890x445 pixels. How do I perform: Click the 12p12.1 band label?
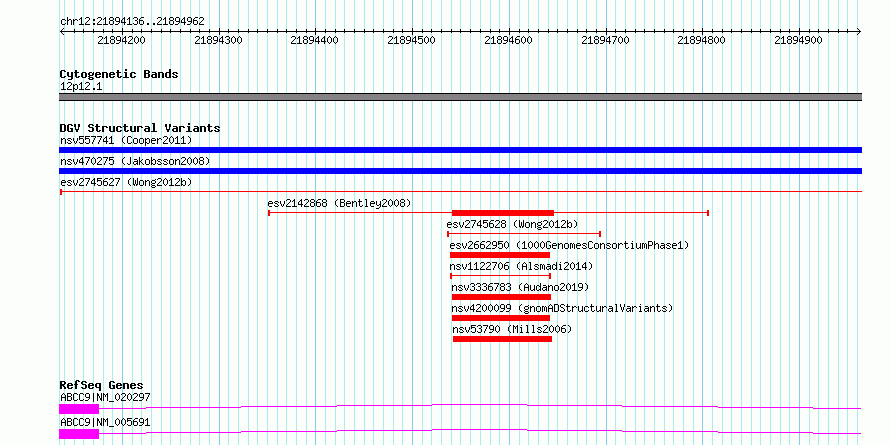click(81, 87)
